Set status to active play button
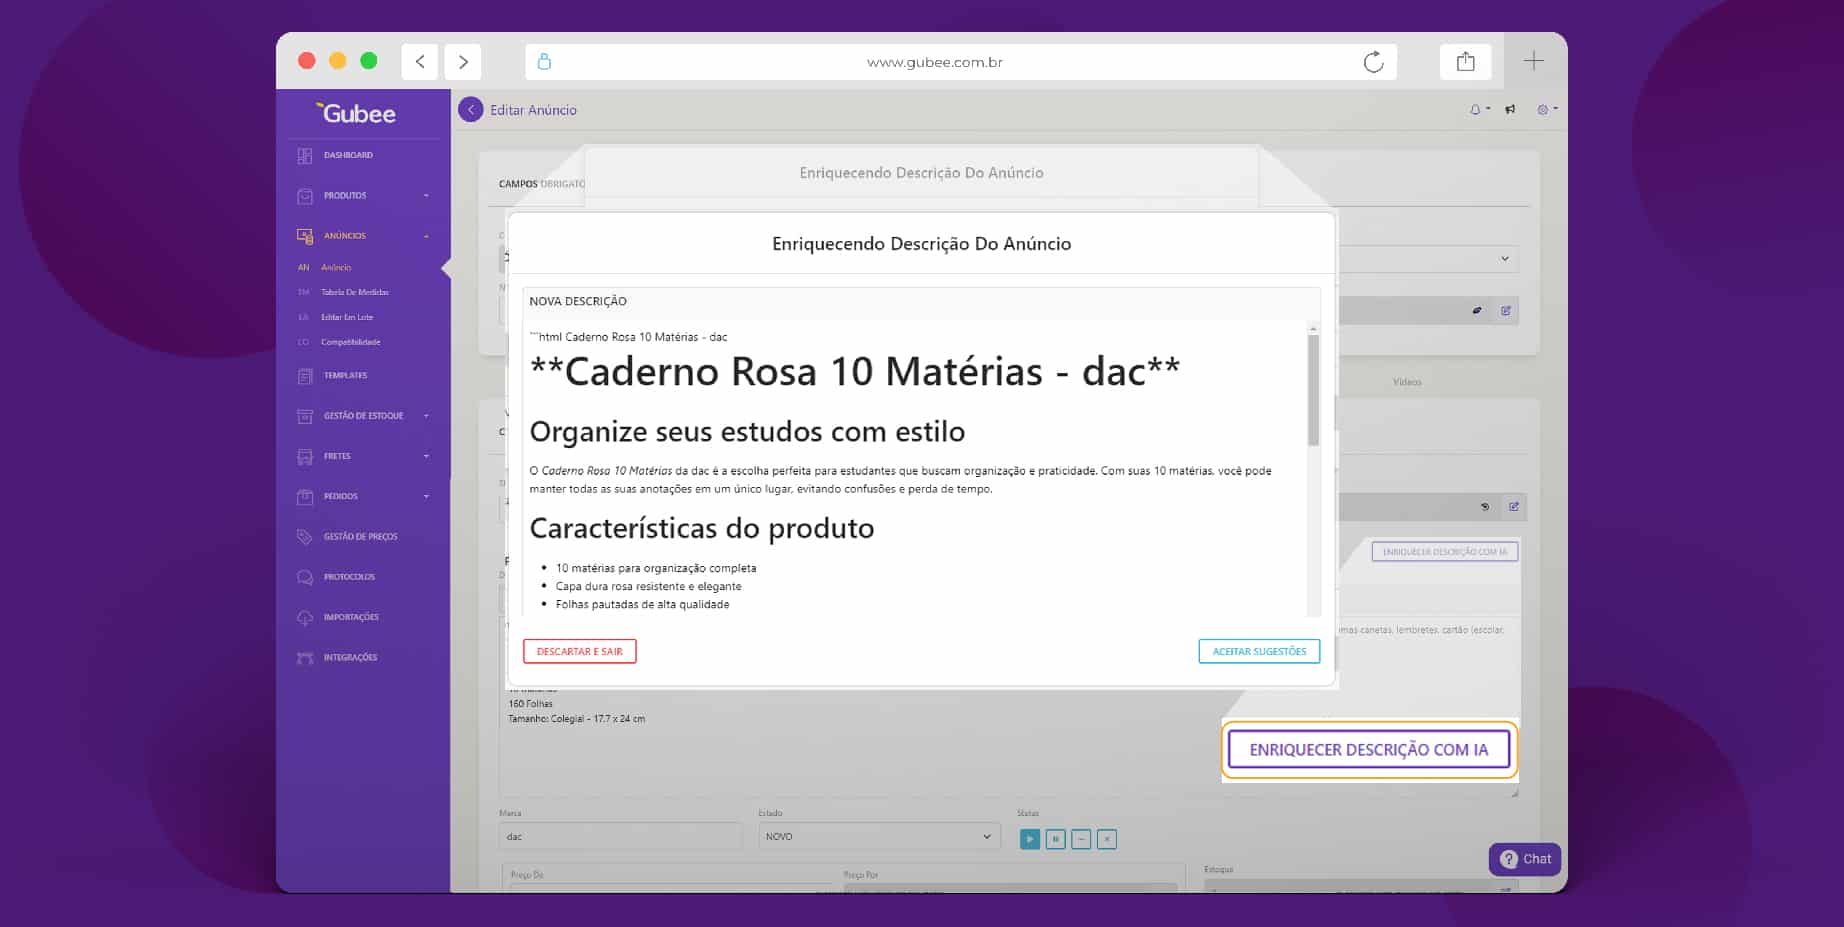 tap(1030, 840)
